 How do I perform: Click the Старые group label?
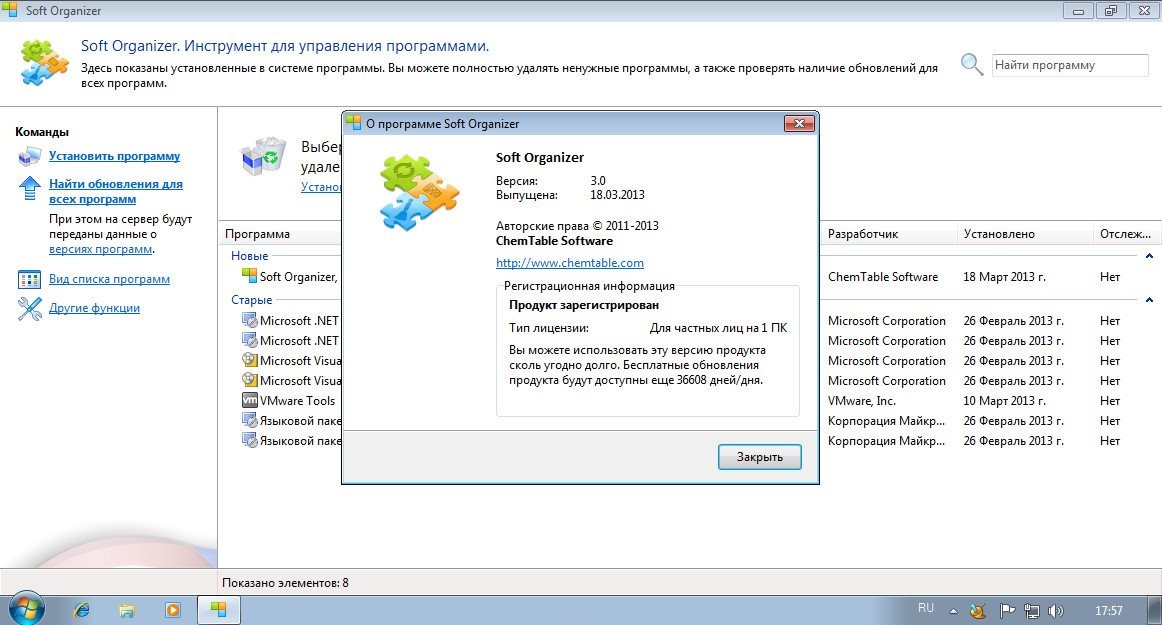point(251,300)
